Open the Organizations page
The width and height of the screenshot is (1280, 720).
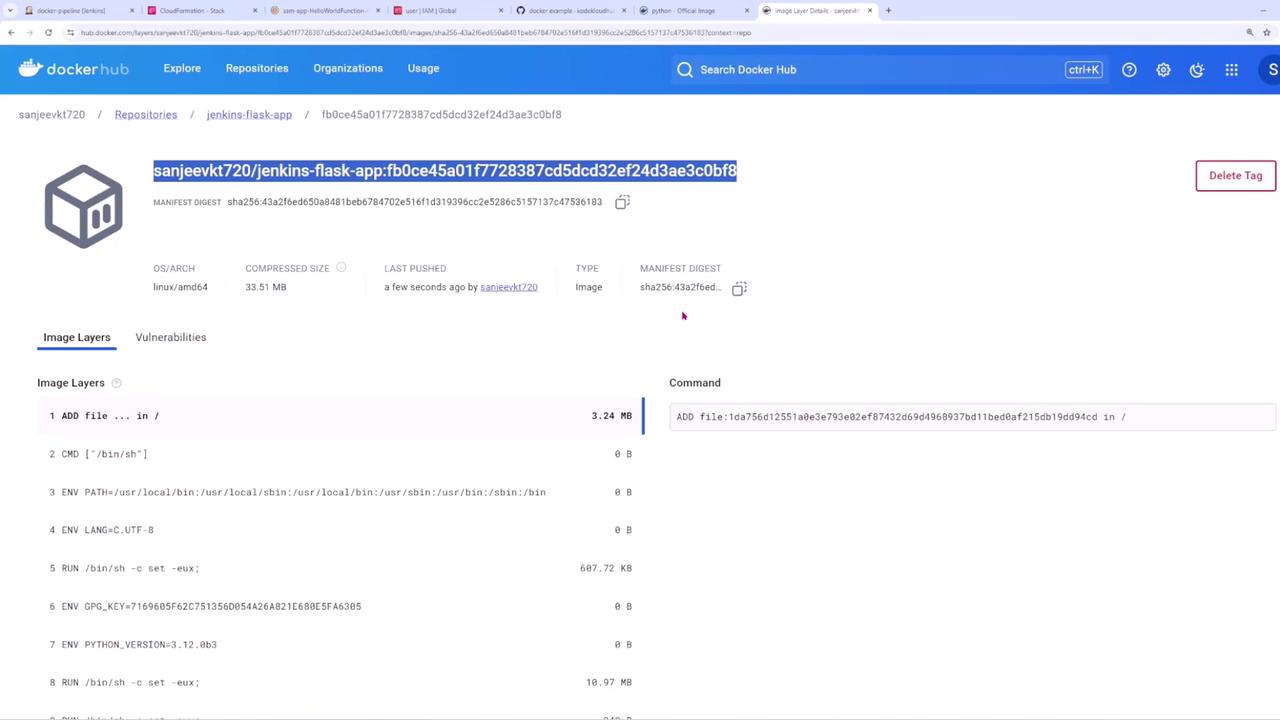(348, 68)
